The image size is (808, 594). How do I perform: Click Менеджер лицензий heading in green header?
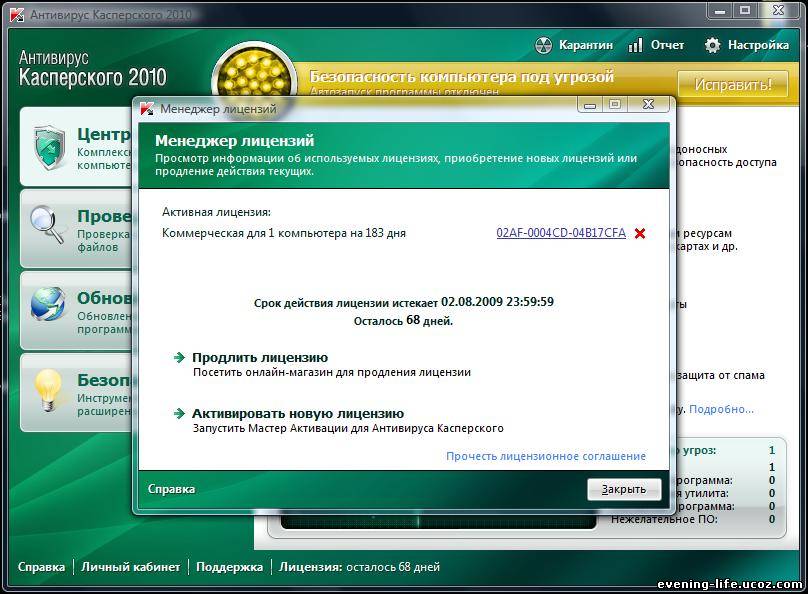click(x=234, y=141)
